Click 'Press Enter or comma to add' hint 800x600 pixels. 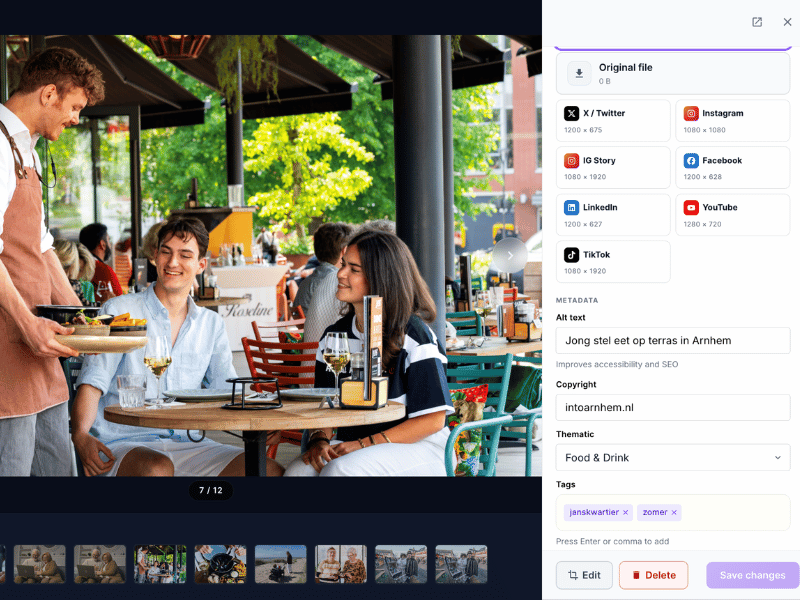pyautogui.click(x=612, y=541)
